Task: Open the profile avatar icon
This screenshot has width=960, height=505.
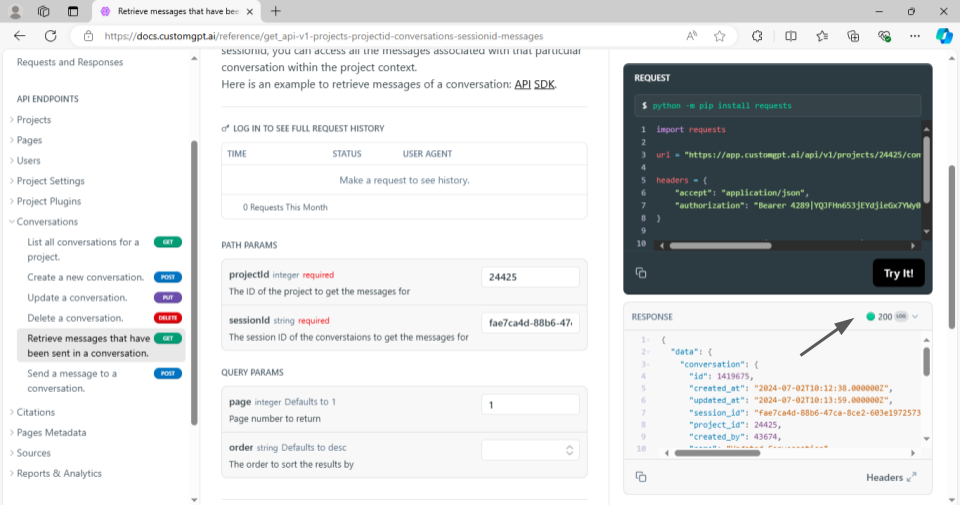Action: pos(15,11)
